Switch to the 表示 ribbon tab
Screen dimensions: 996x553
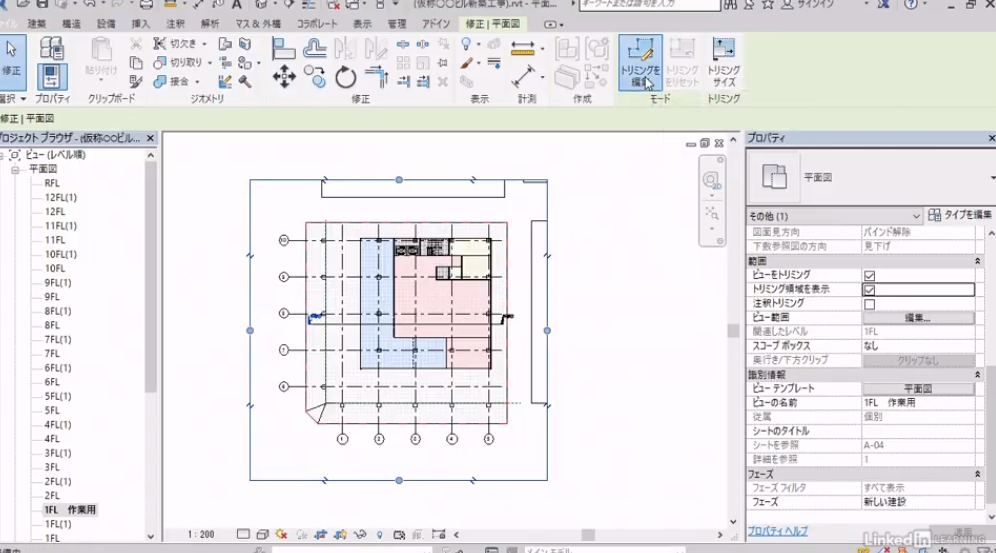(x=362, y=23)
